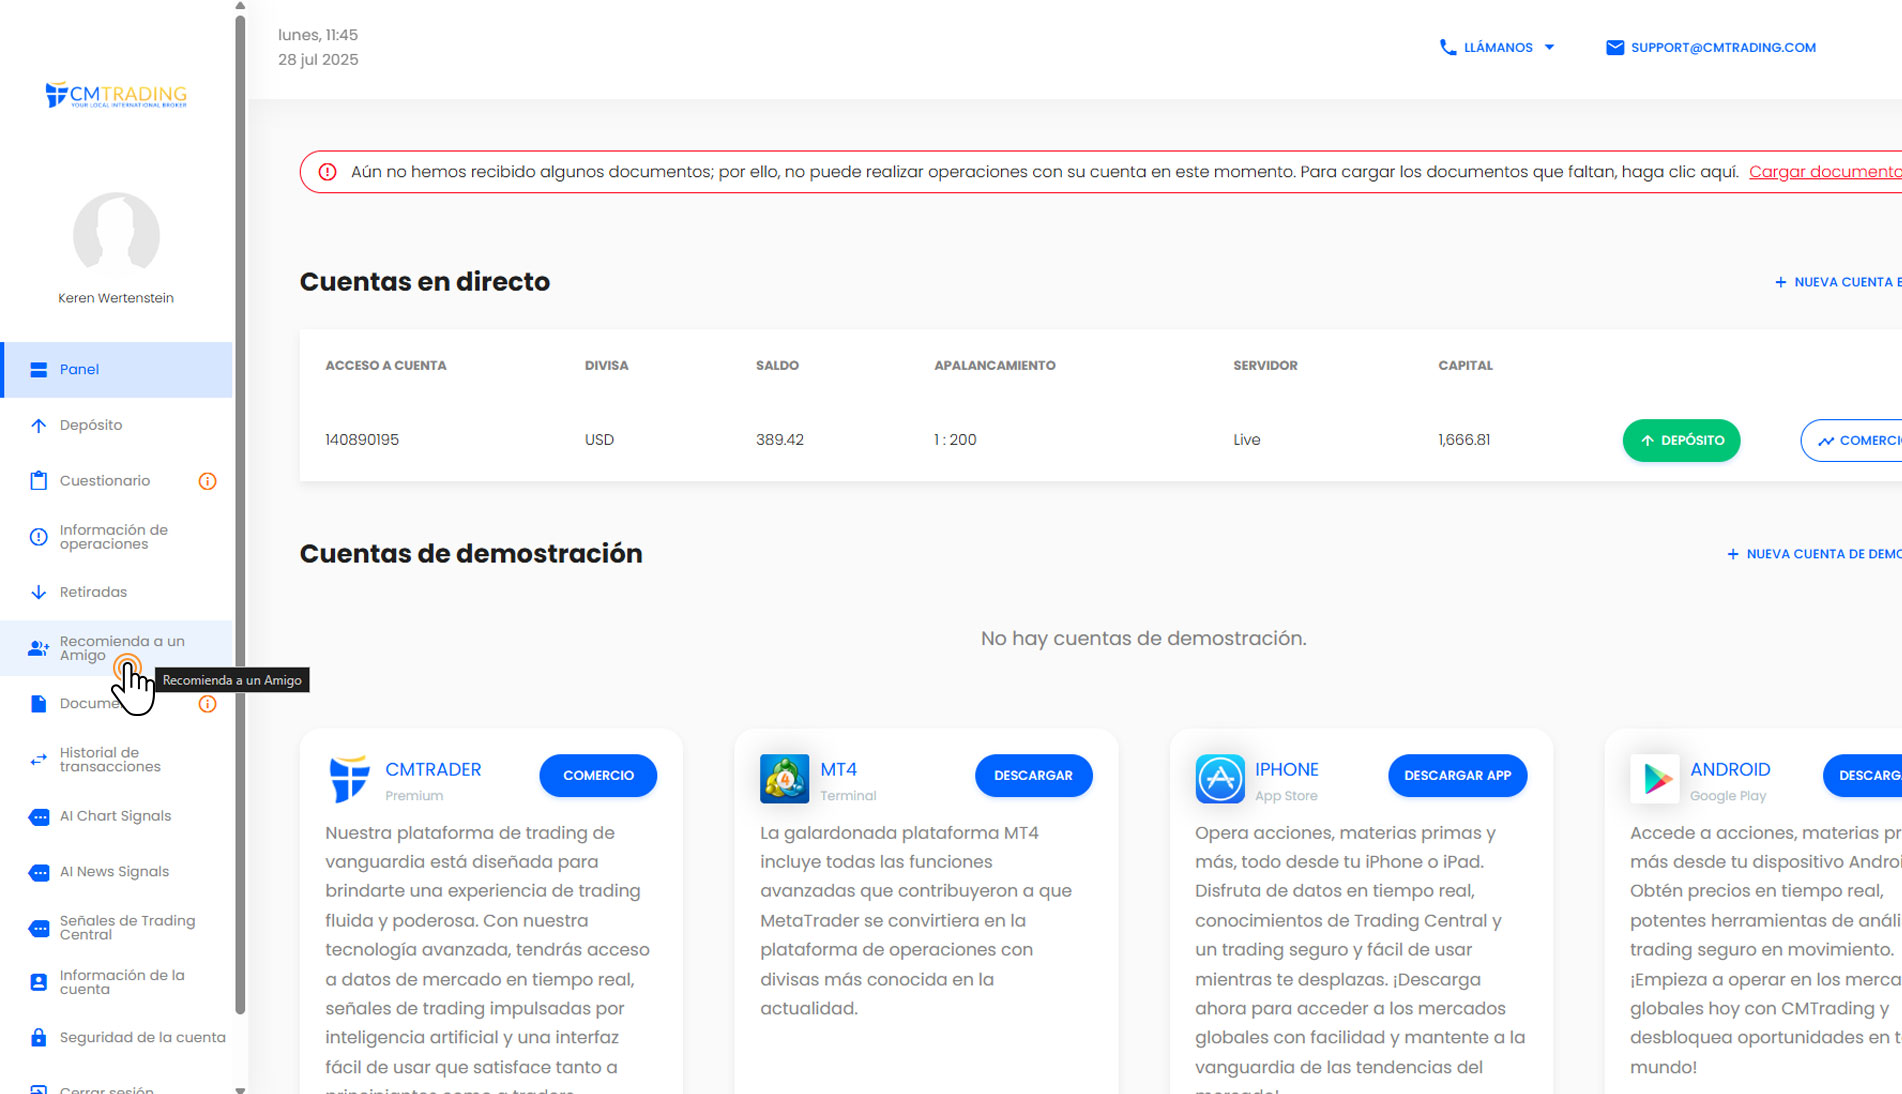Click the Panel dashboard icon
The width and height of the screenshot is (1902, 1094).
pos(39,370)
